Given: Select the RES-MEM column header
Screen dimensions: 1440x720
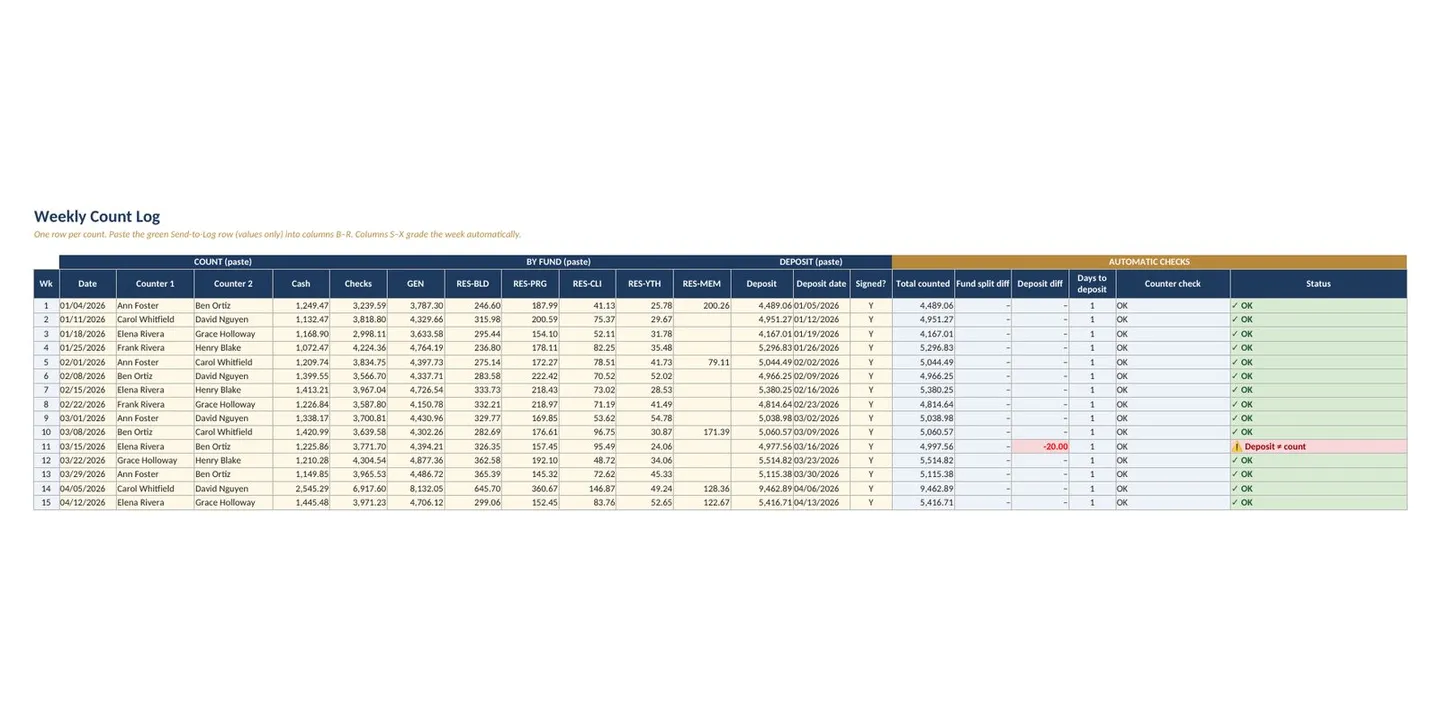Looking at the screenshot, I should point(702,284).
